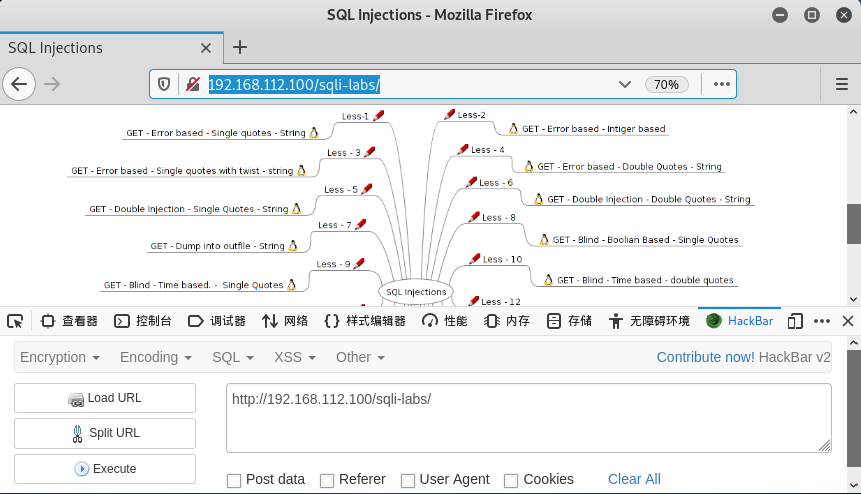Enable the Referer checkbox
Screen dimensions: 861x494
coord(327,481)
